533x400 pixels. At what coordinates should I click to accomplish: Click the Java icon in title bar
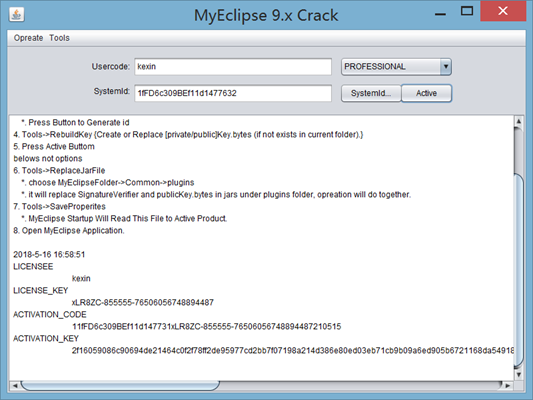point(16,15)
